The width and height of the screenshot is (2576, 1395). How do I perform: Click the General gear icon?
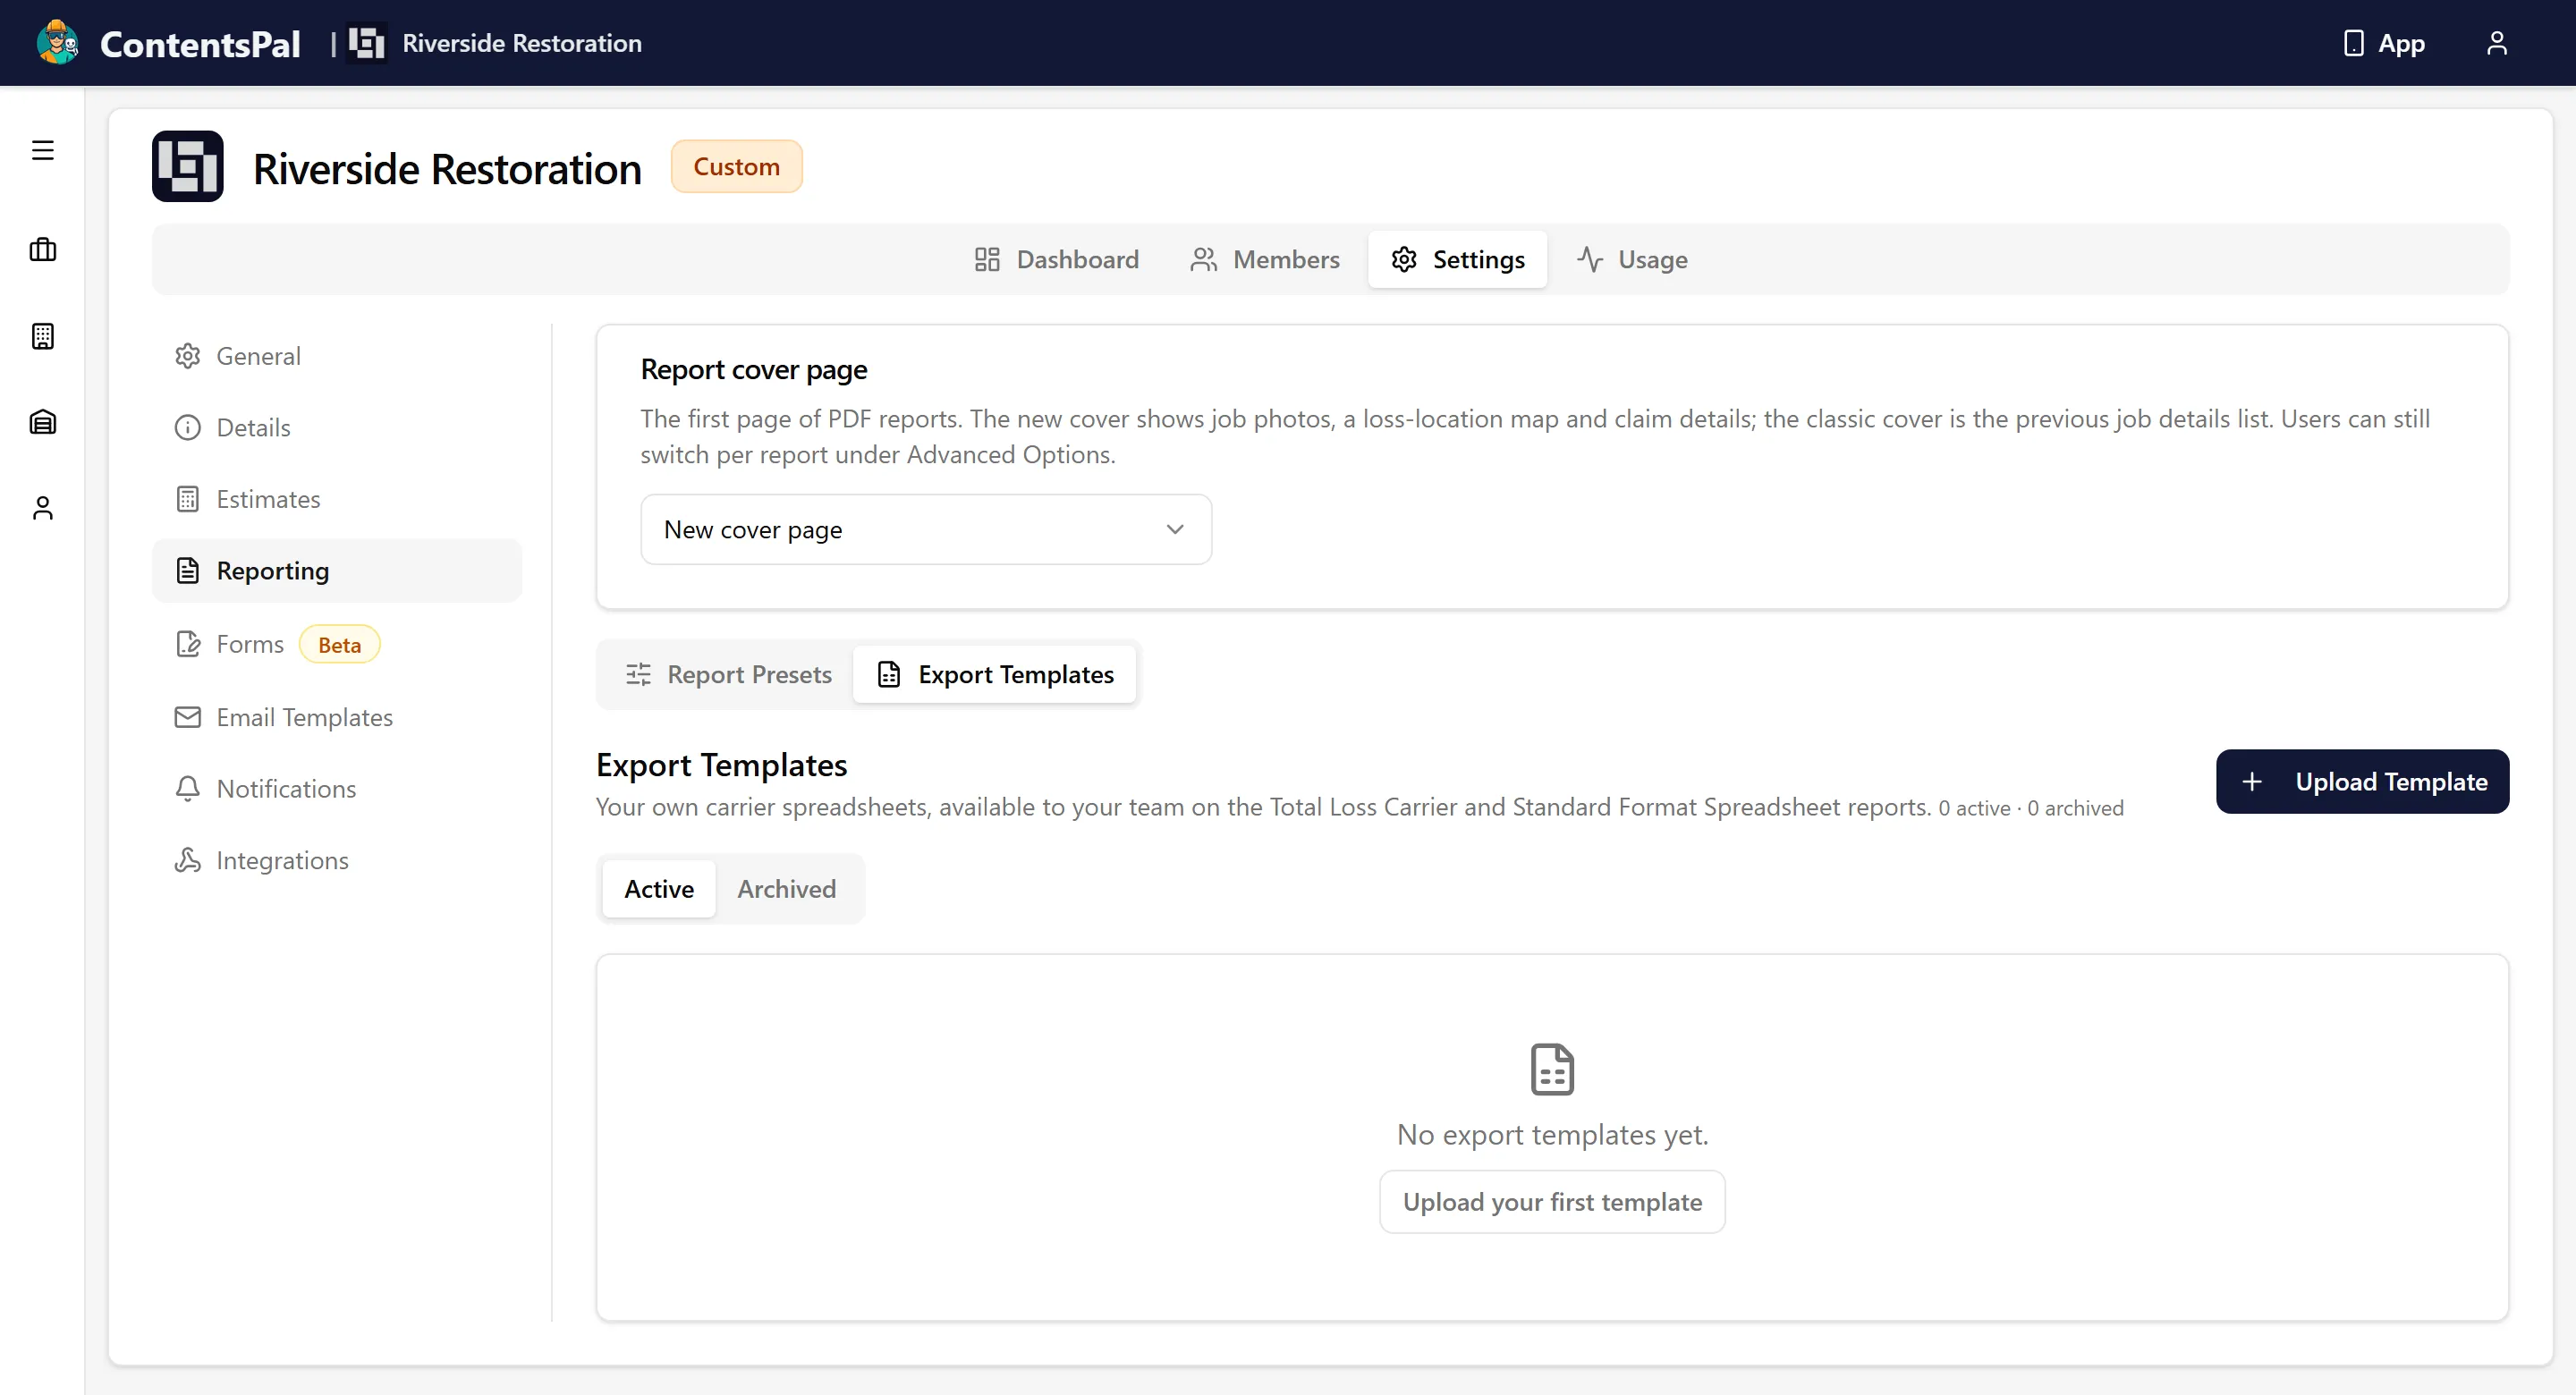pos(187,356)
